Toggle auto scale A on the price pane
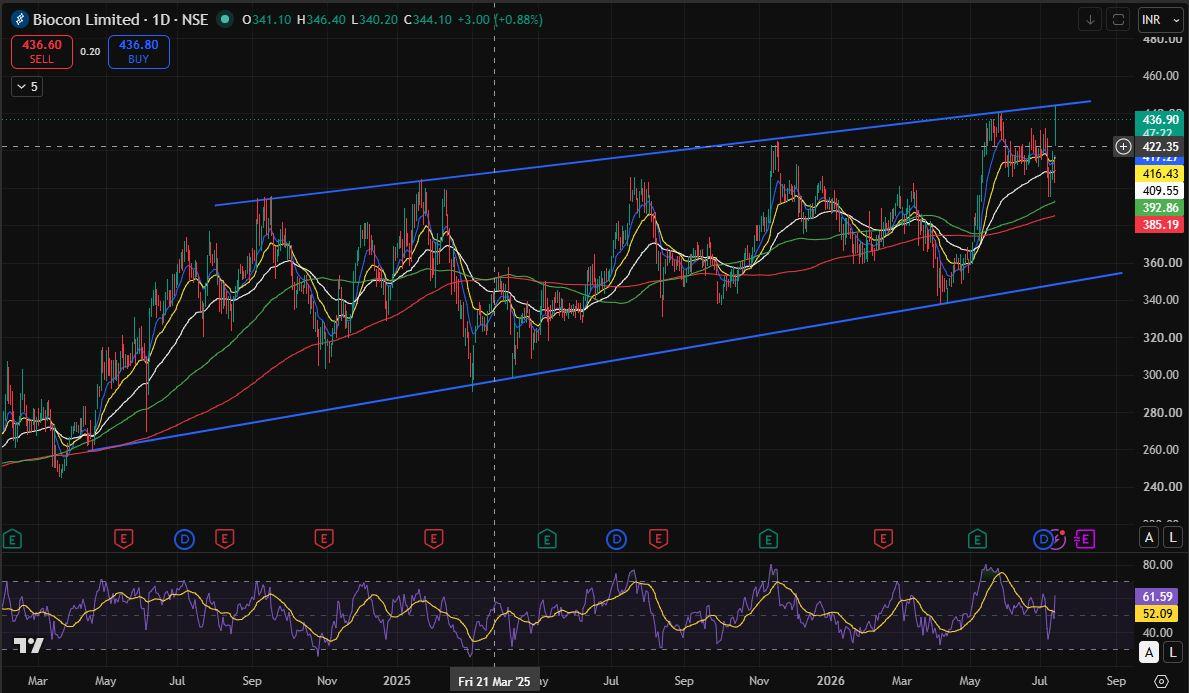Image resolution: width=1189 pixels, height=693 pixels. pyautogui.click(x=1150, y=538)
